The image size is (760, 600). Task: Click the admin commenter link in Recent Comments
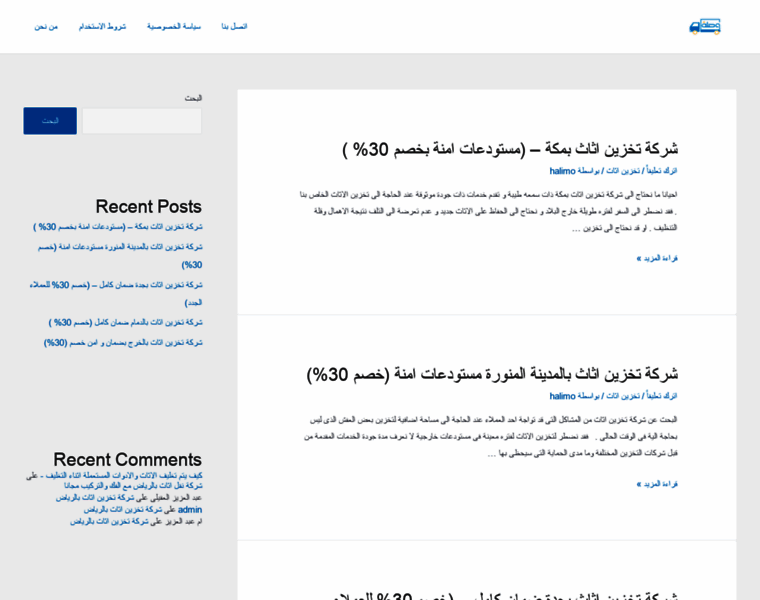[190, 509]
